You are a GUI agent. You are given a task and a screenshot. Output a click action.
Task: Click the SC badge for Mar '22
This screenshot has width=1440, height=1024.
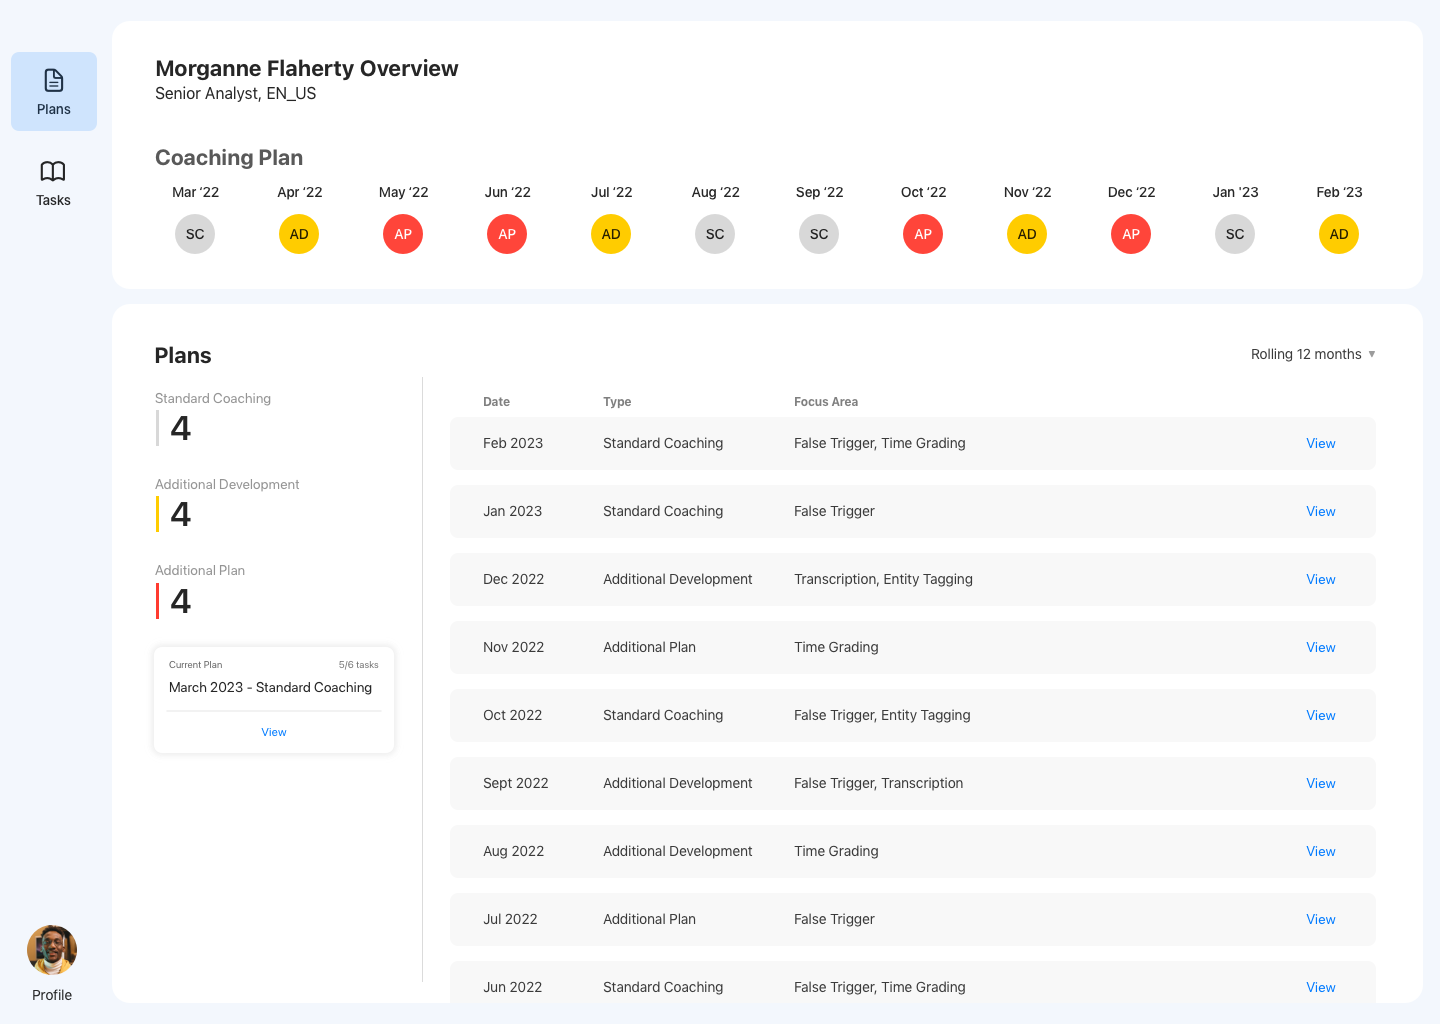point(195,233)
